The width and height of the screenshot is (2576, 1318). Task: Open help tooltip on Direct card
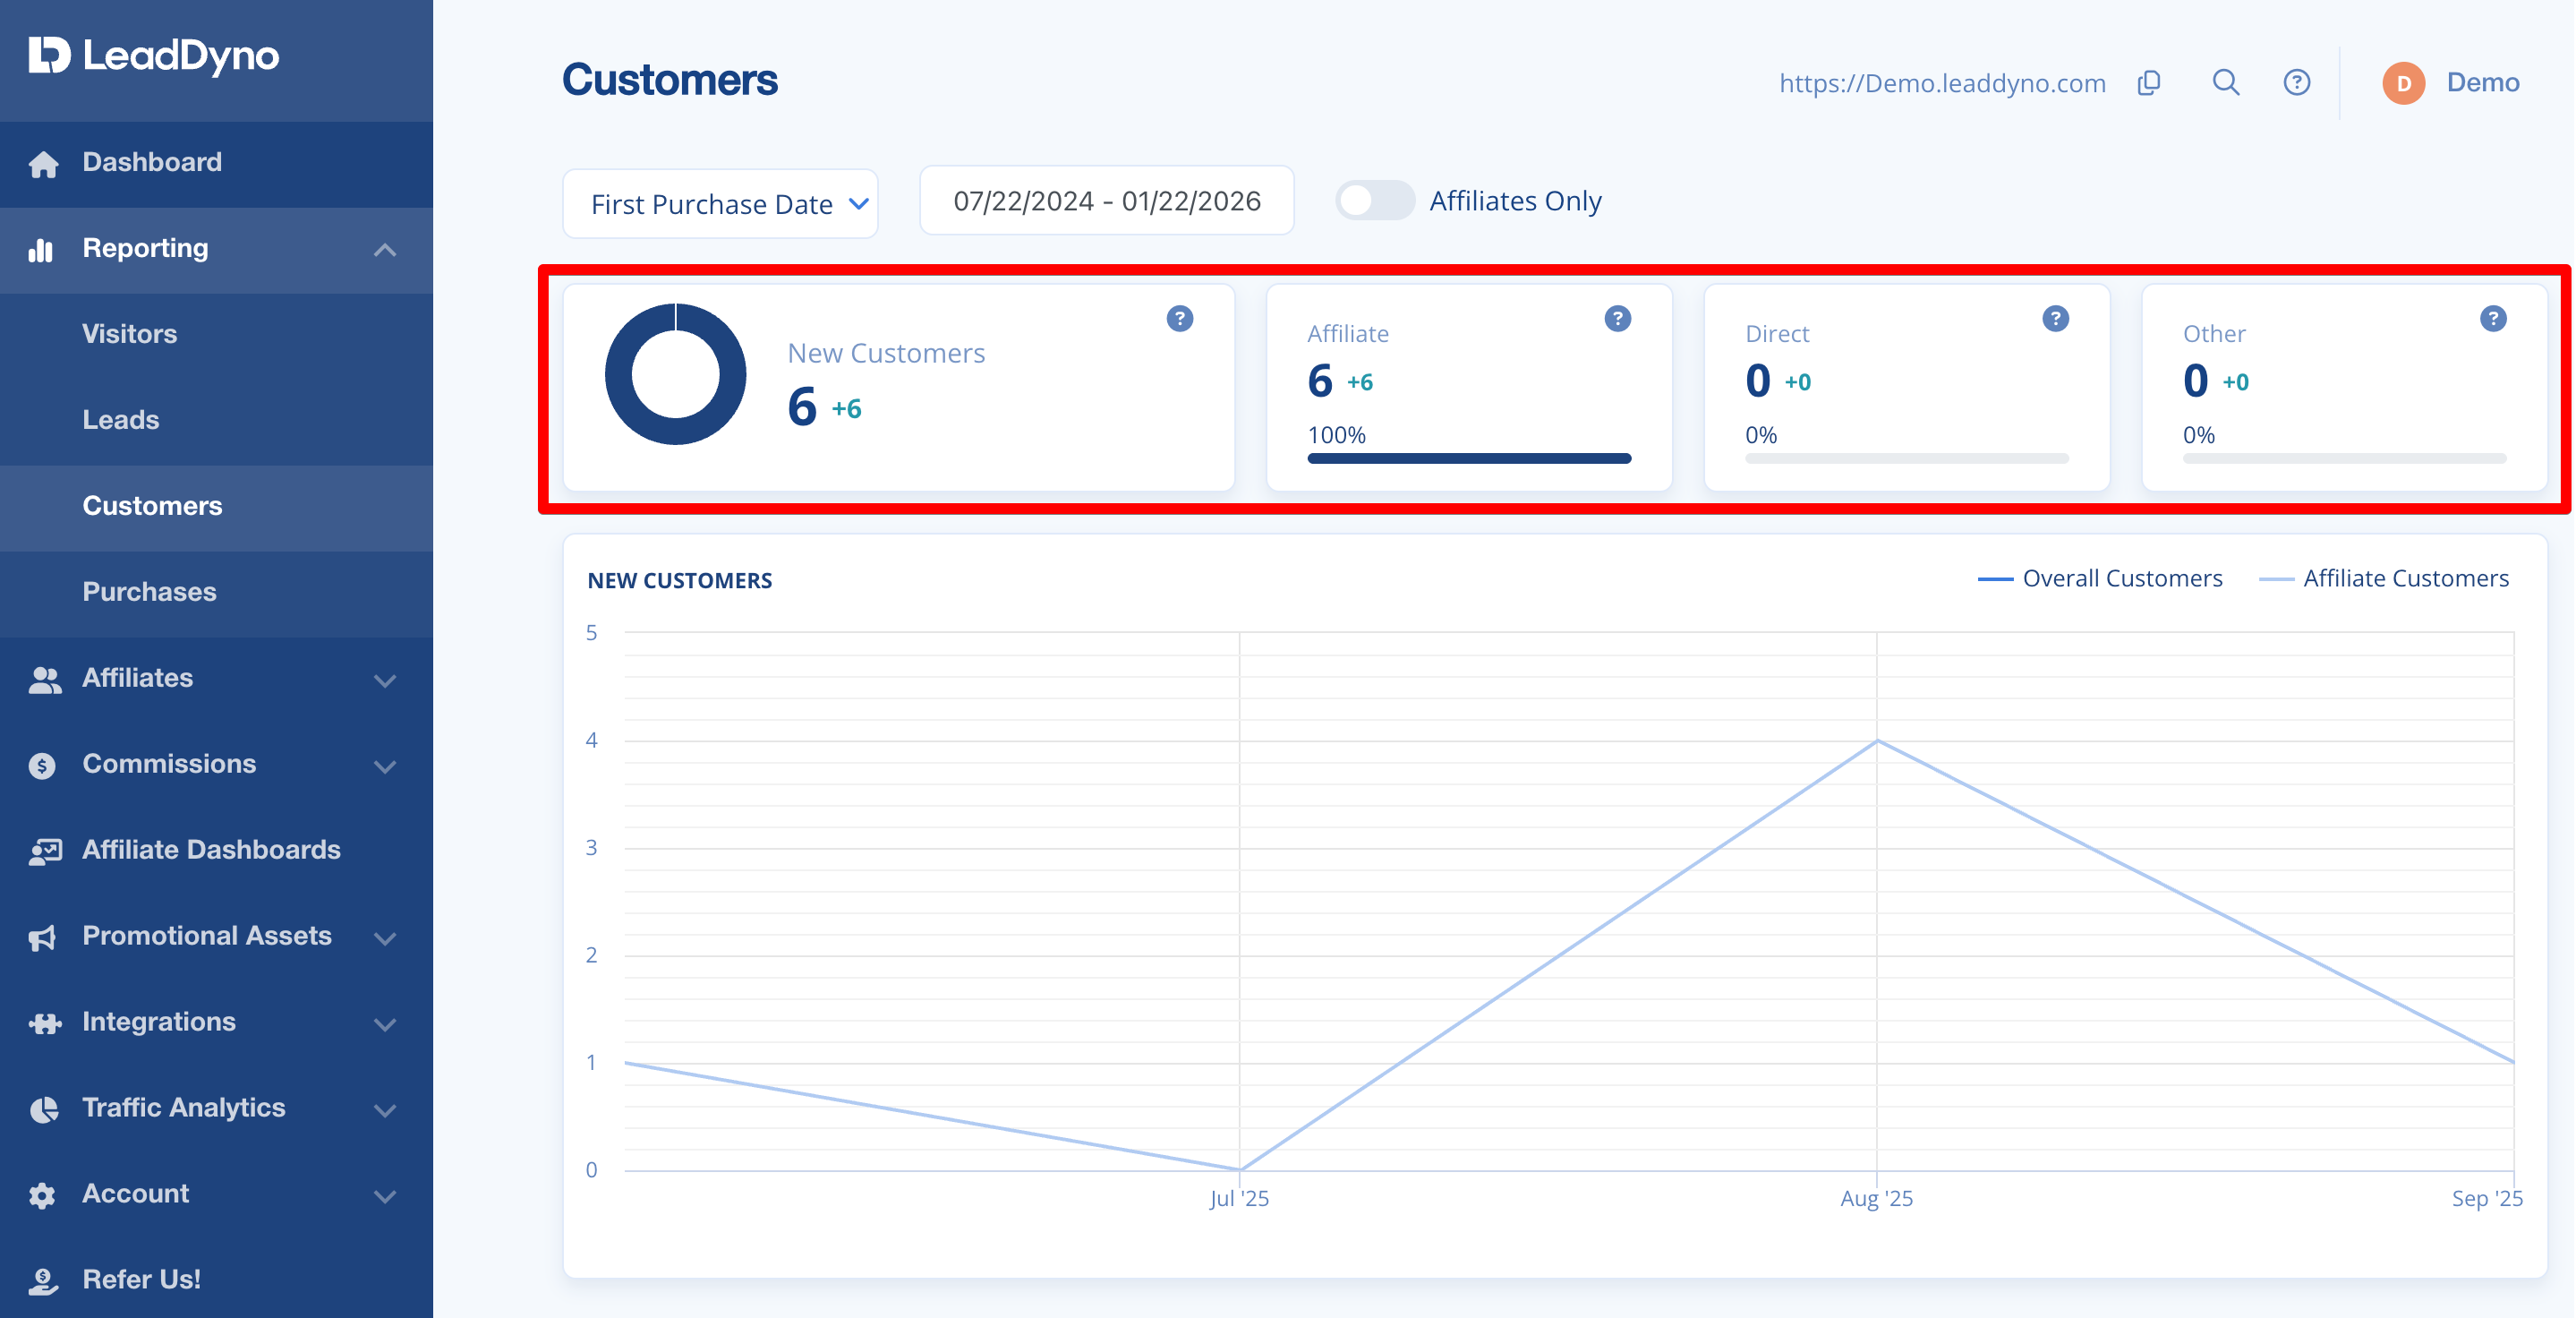click(x=2055, y=319)
